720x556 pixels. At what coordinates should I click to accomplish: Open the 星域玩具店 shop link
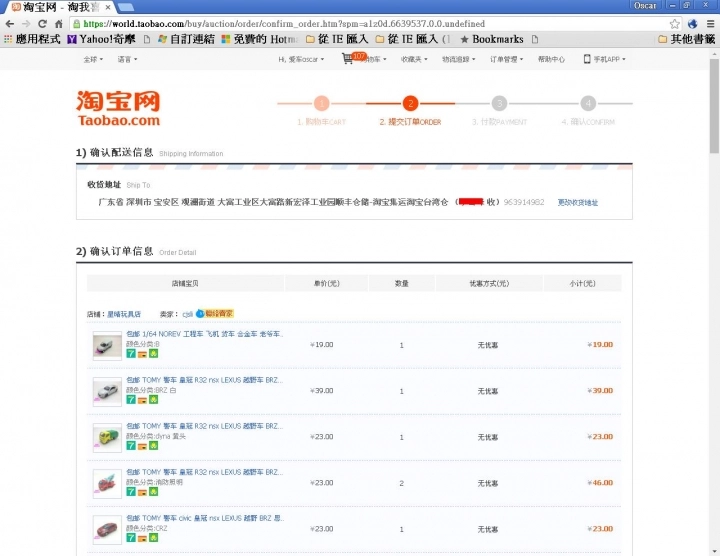[x=124, y=314]
